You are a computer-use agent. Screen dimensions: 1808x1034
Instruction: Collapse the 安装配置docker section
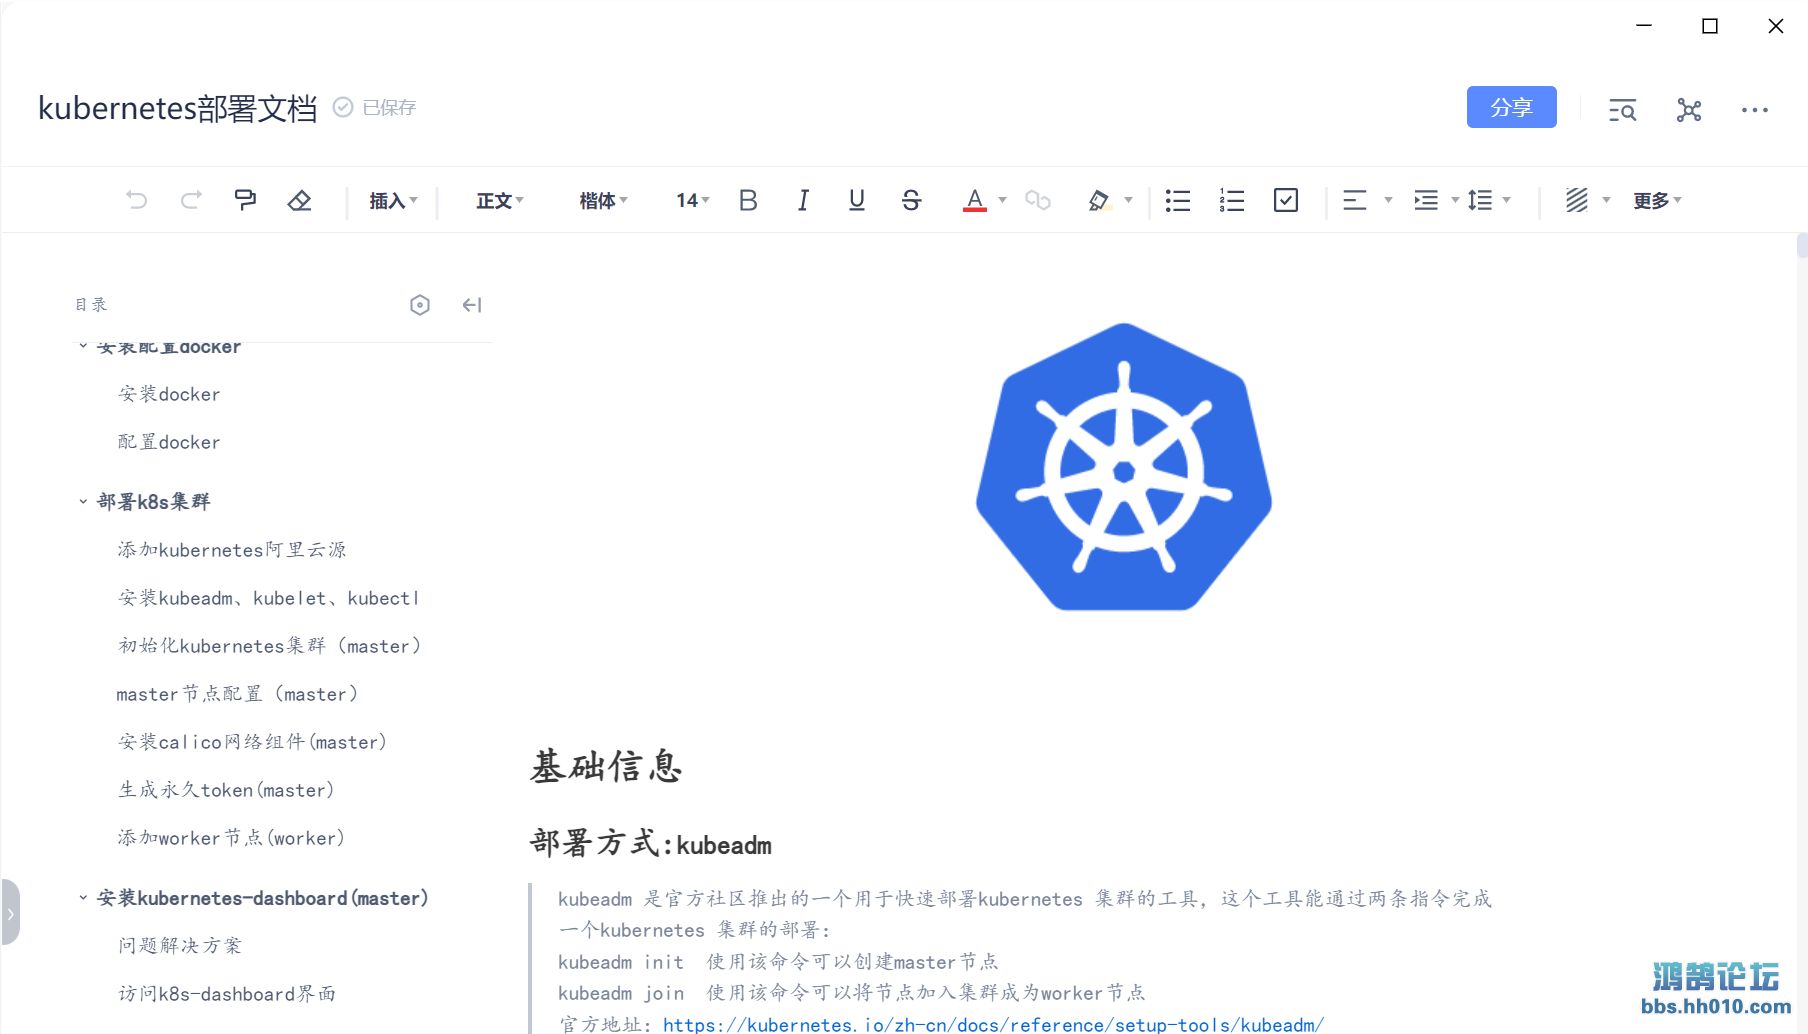[83, 347]
